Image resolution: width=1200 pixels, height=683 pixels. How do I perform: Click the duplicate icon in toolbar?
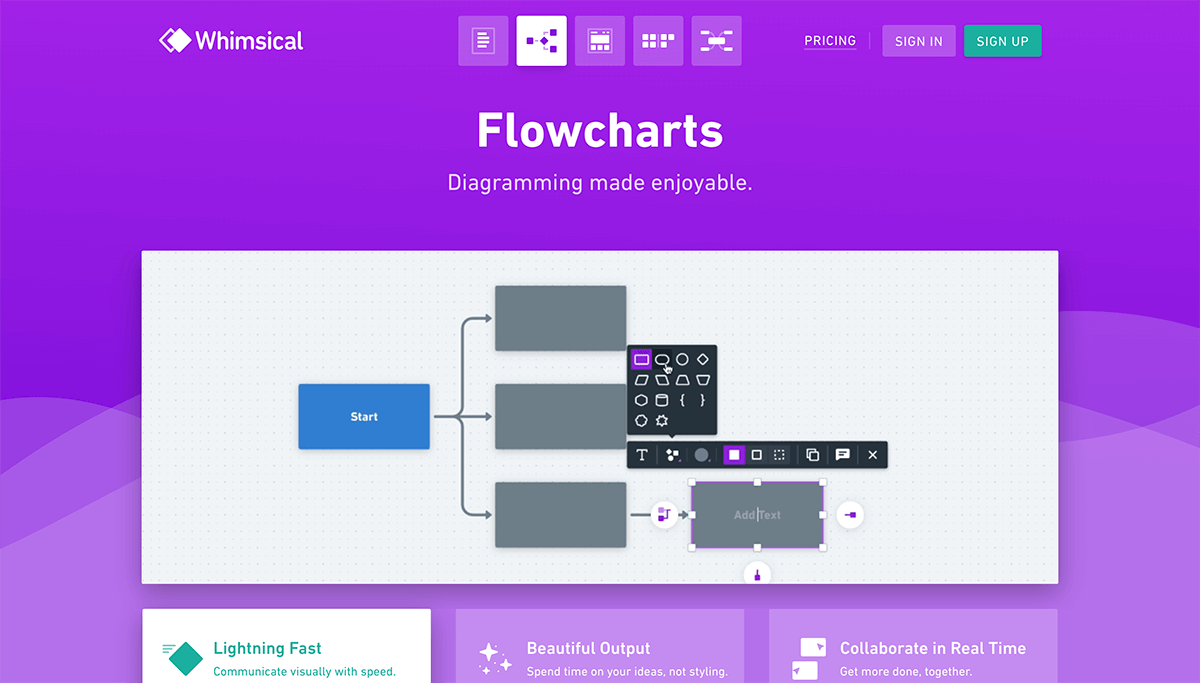pos(812,455)
